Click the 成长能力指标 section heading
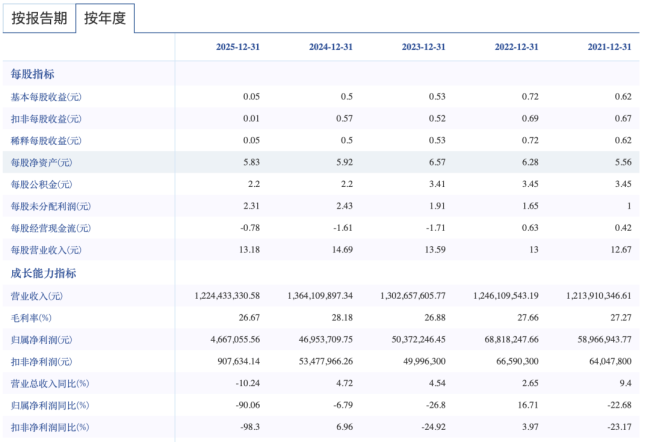650x442 pixels. coord(43,273)
